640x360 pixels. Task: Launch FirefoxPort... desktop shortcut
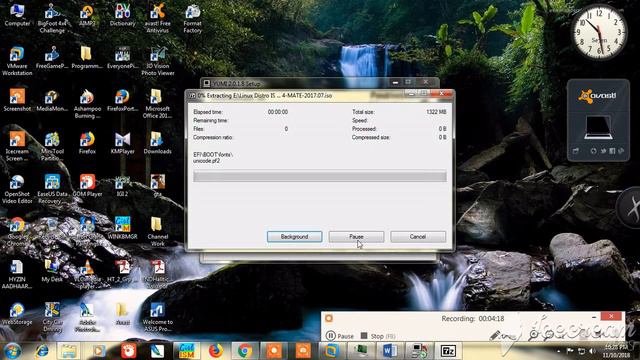122,100
